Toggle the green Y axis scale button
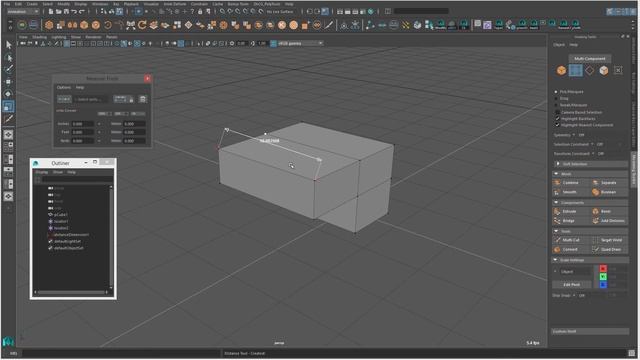This screenshot has width=640, height=360. click(603, 277)
